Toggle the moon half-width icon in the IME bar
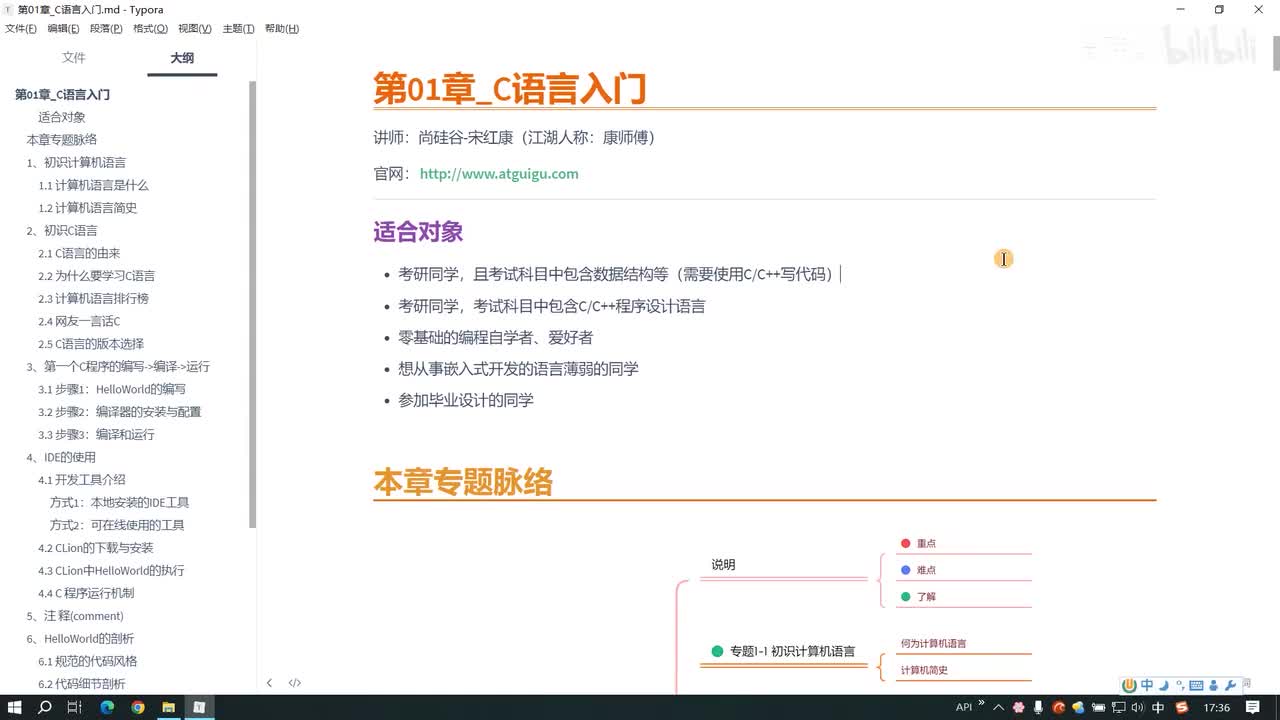Screen dimensions: 1280x720 [1163, 685]
